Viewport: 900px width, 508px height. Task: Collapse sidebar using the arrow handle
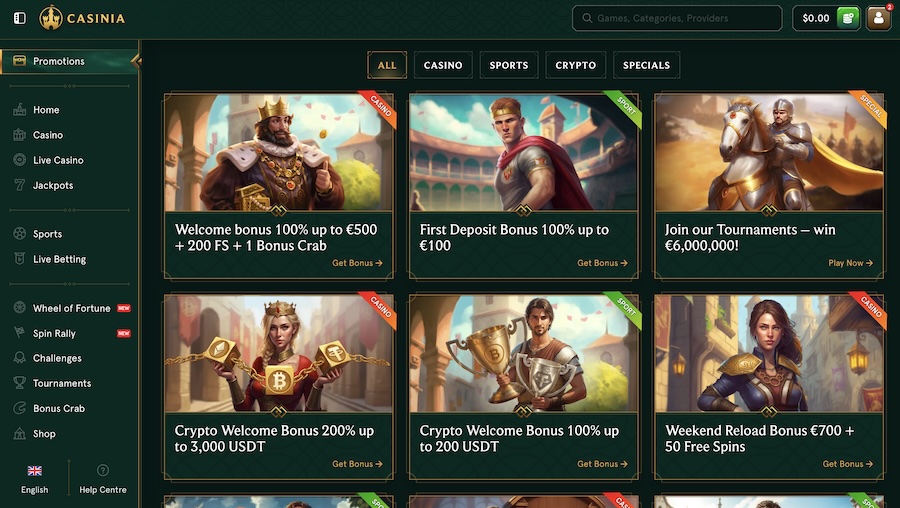tap(136, 61)
